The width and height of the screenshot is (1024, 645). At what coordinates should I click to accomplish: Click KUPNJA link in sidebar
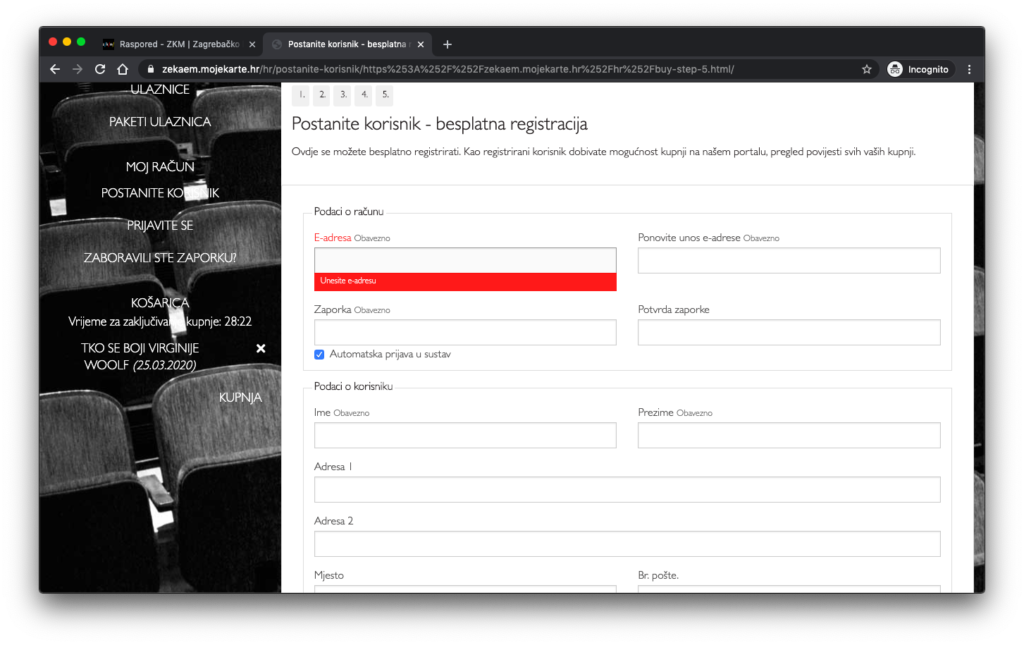pos(240,397)
